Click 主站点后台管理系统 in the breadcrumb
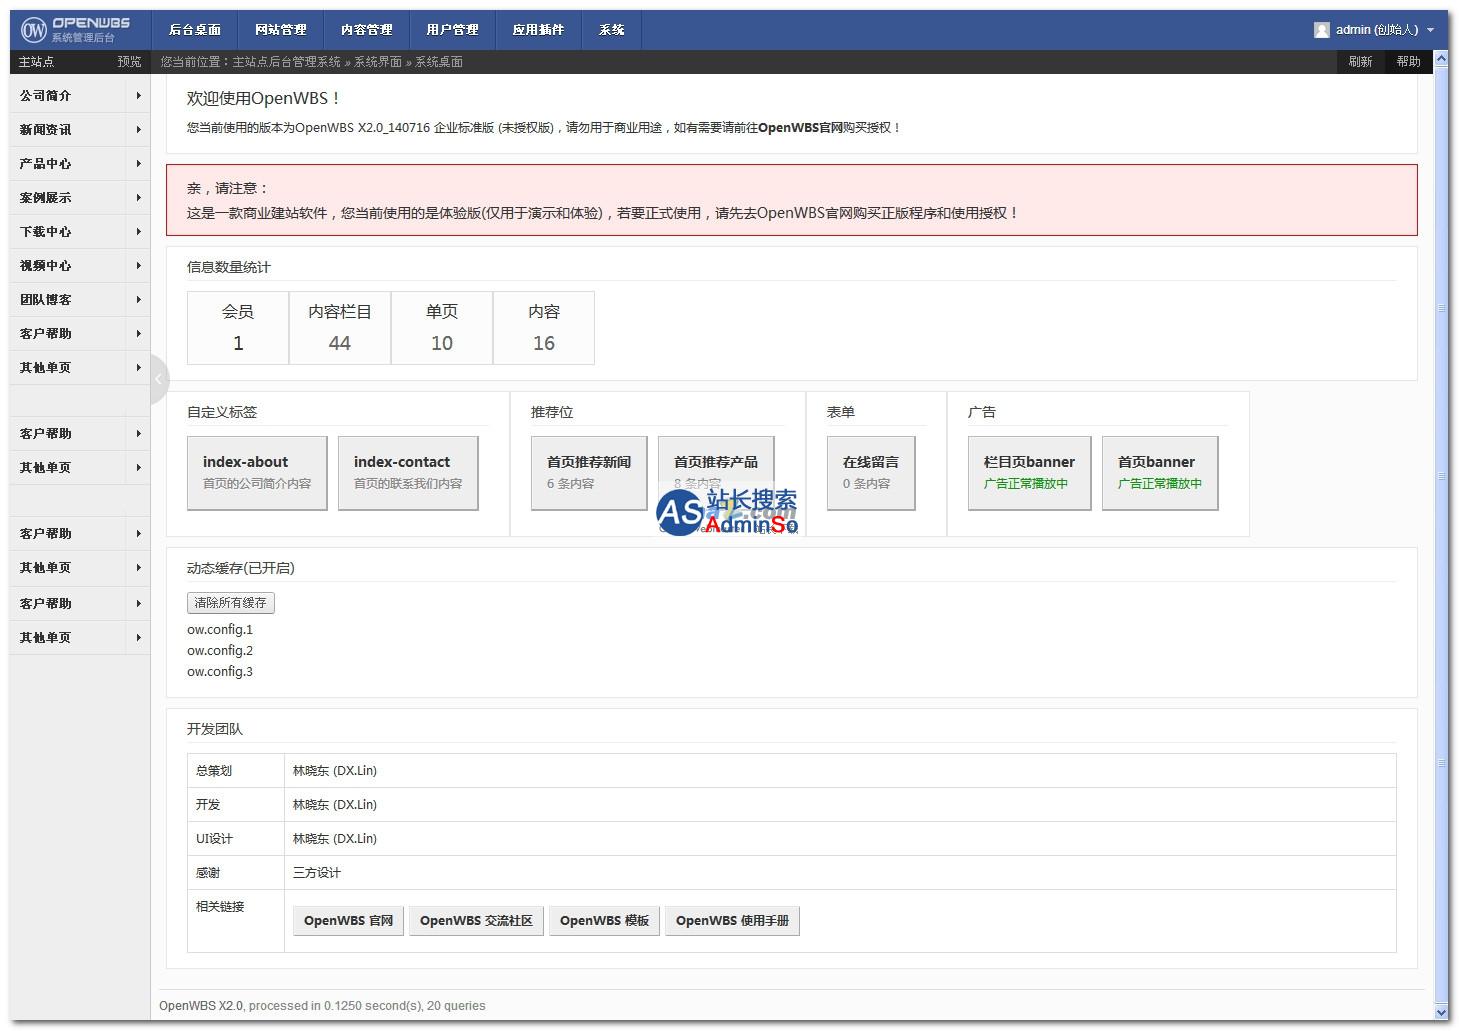This screenshot has height=1031, width=1459. (x=287, y=62)
